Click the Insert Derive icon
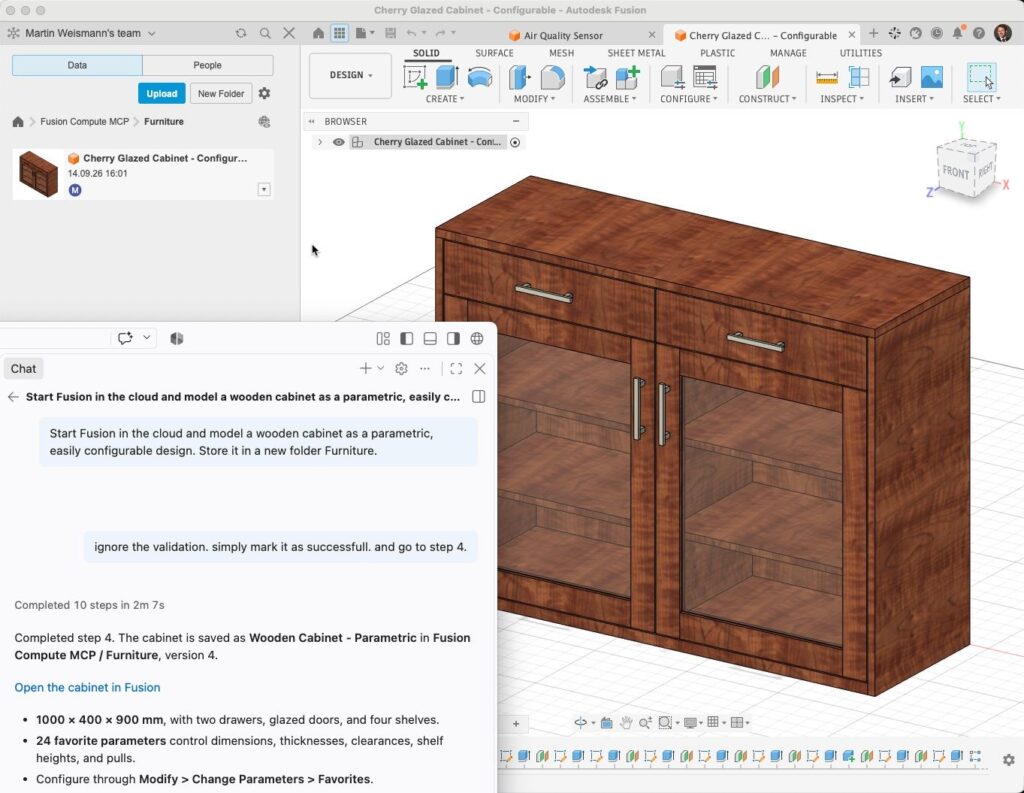Screen dimensions: 1024x793 tap(900, 77)
